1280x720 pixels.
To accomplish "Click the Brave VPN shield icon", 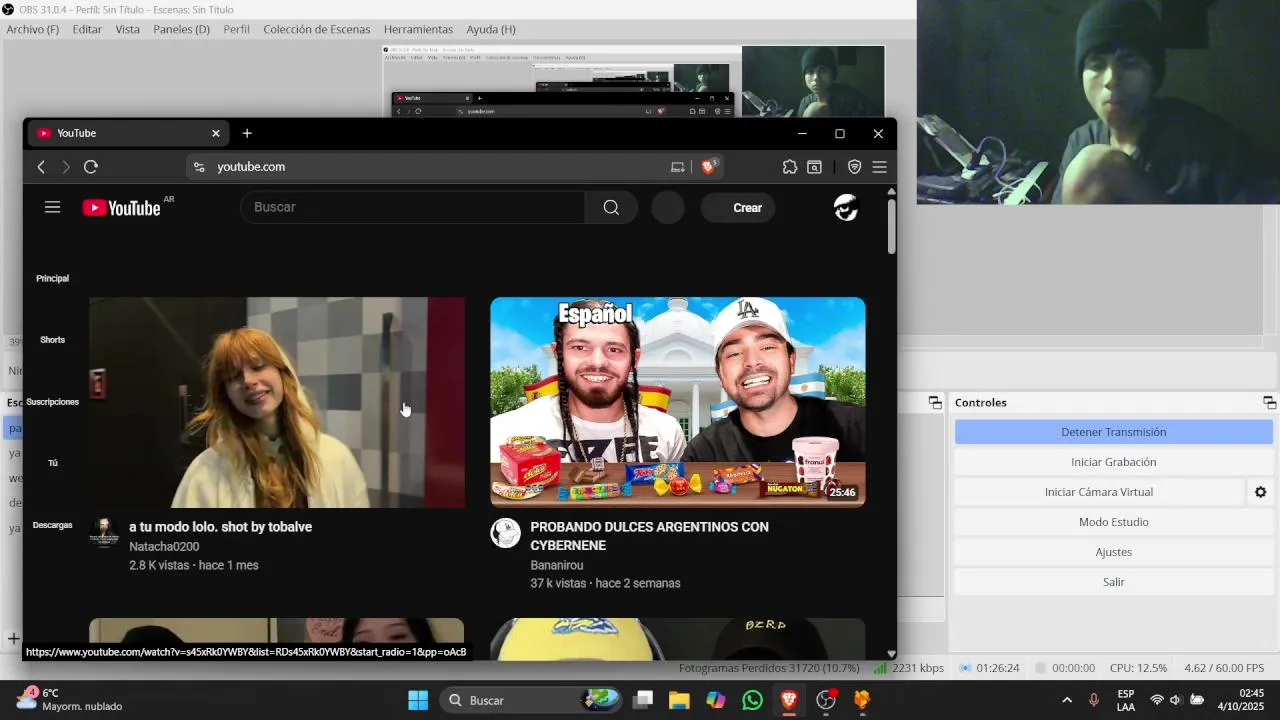I will (x=854, y=167).
